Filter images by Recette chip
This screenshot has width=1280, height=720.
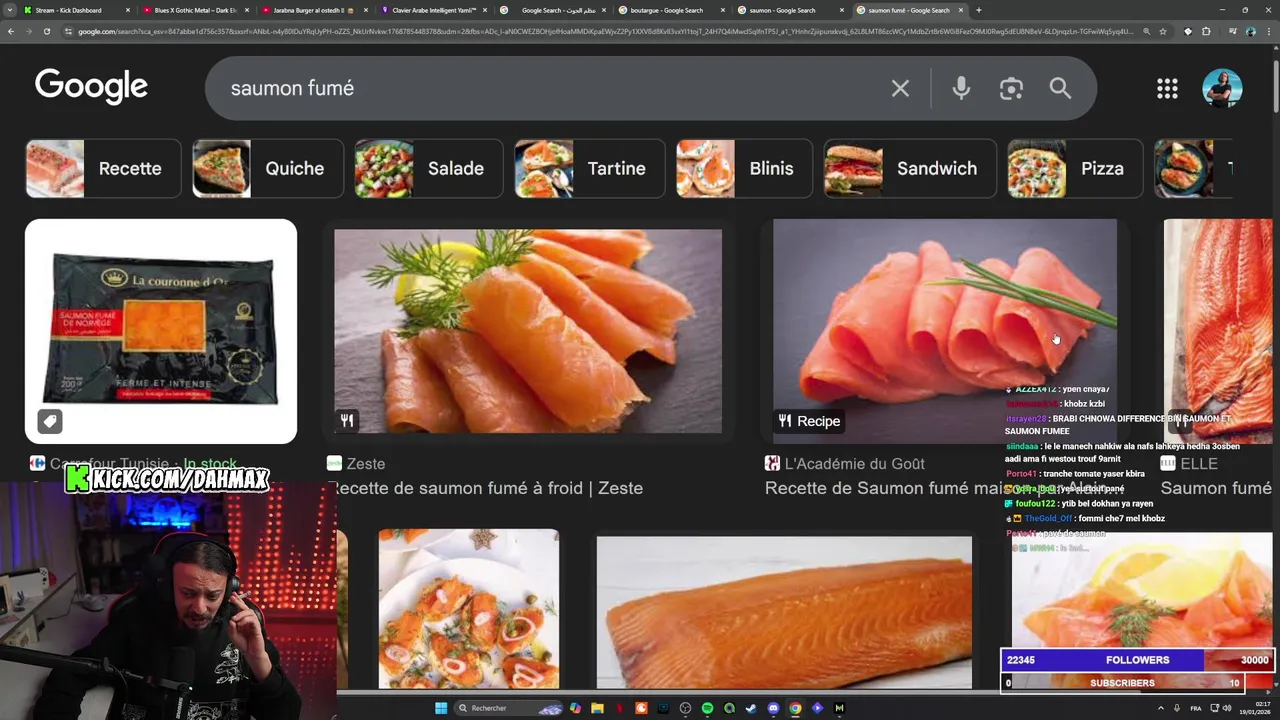pyautogui.click(x=103, y=168)
